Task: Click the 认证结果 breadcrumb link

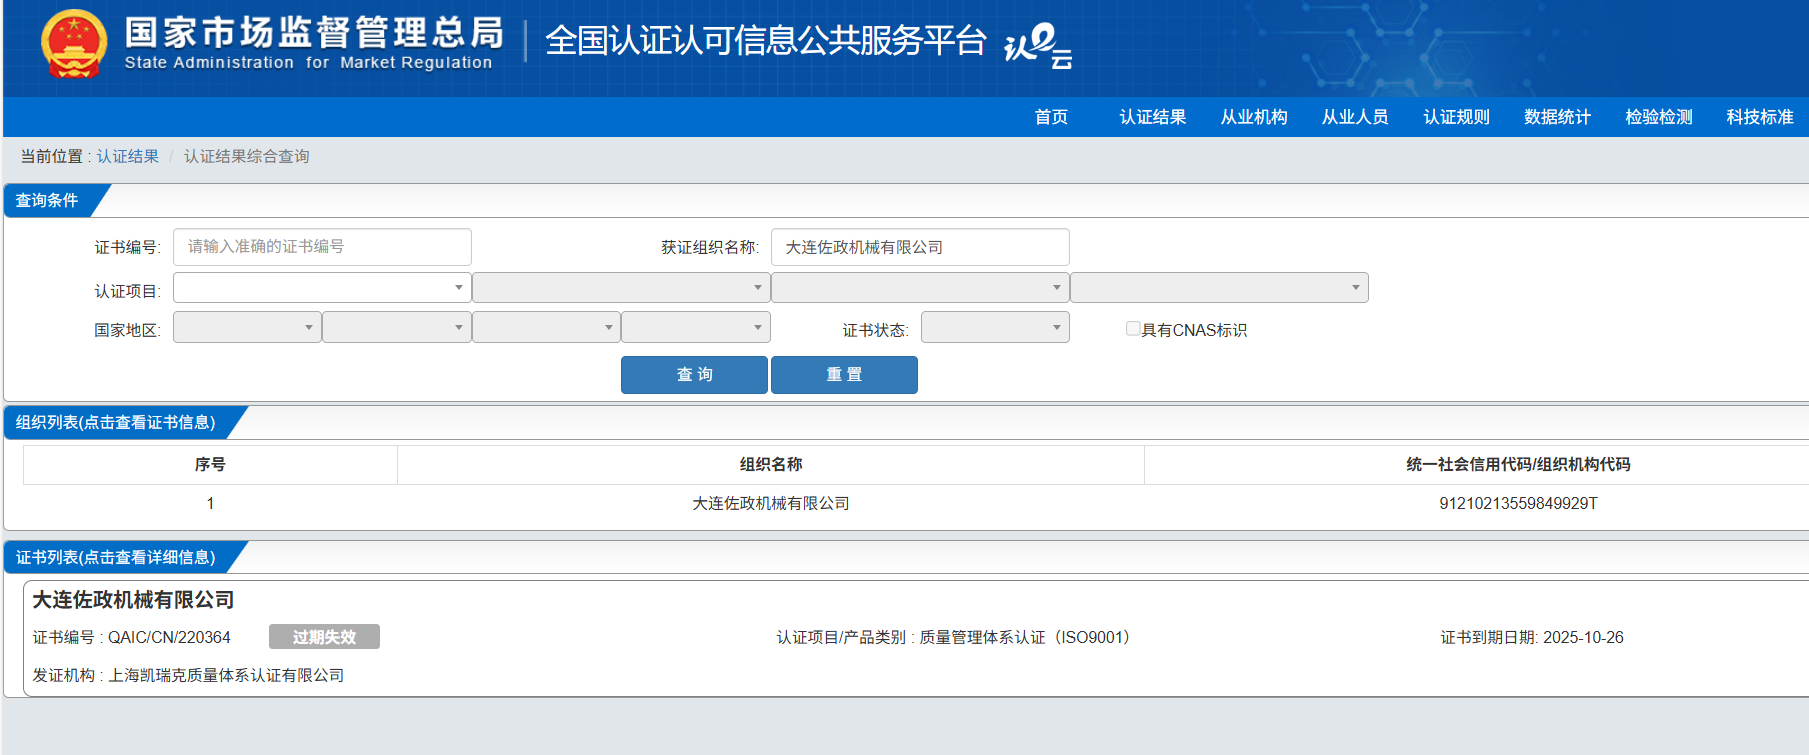Action: (128, 156)
